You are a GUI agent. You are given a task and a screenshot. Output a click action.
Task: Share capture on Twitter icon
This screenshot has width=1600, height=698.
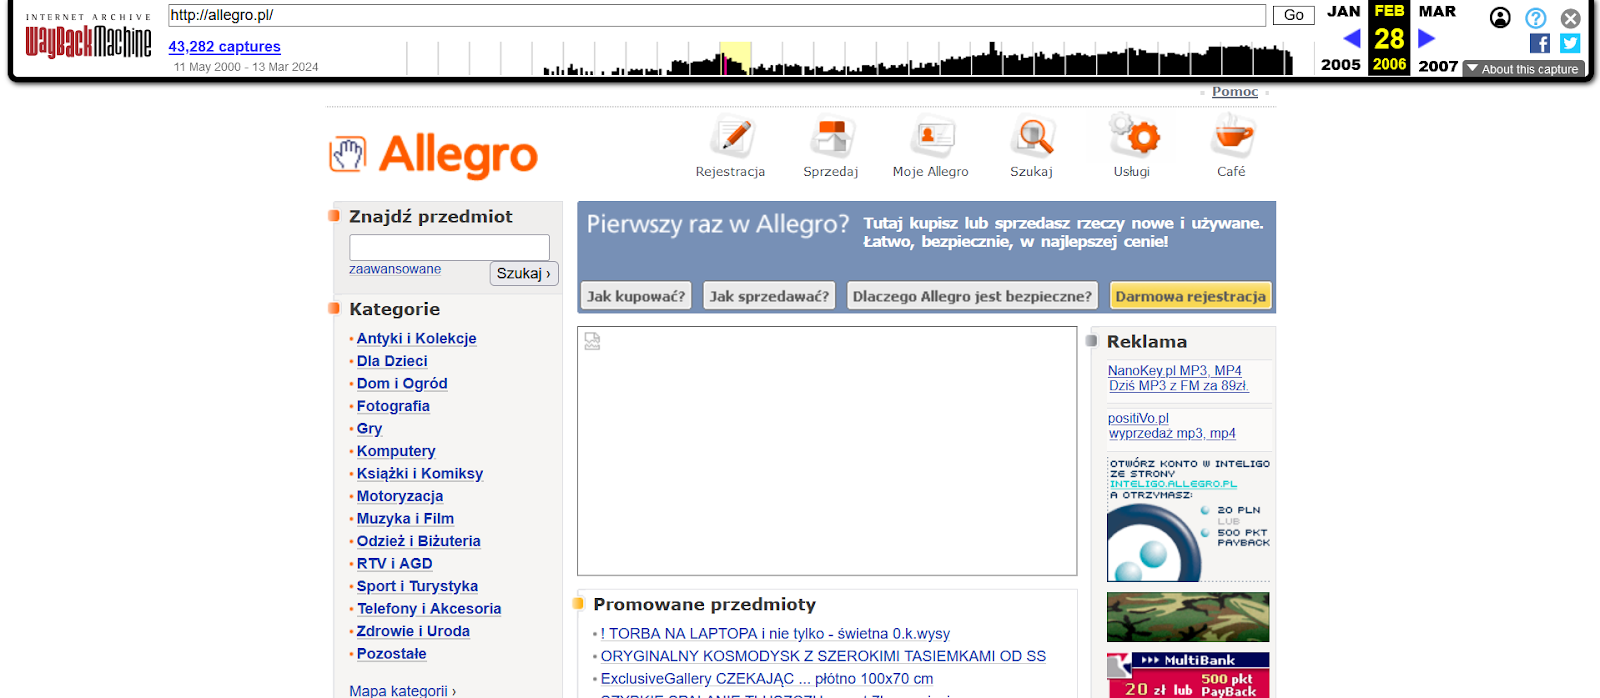point(1570,43)
